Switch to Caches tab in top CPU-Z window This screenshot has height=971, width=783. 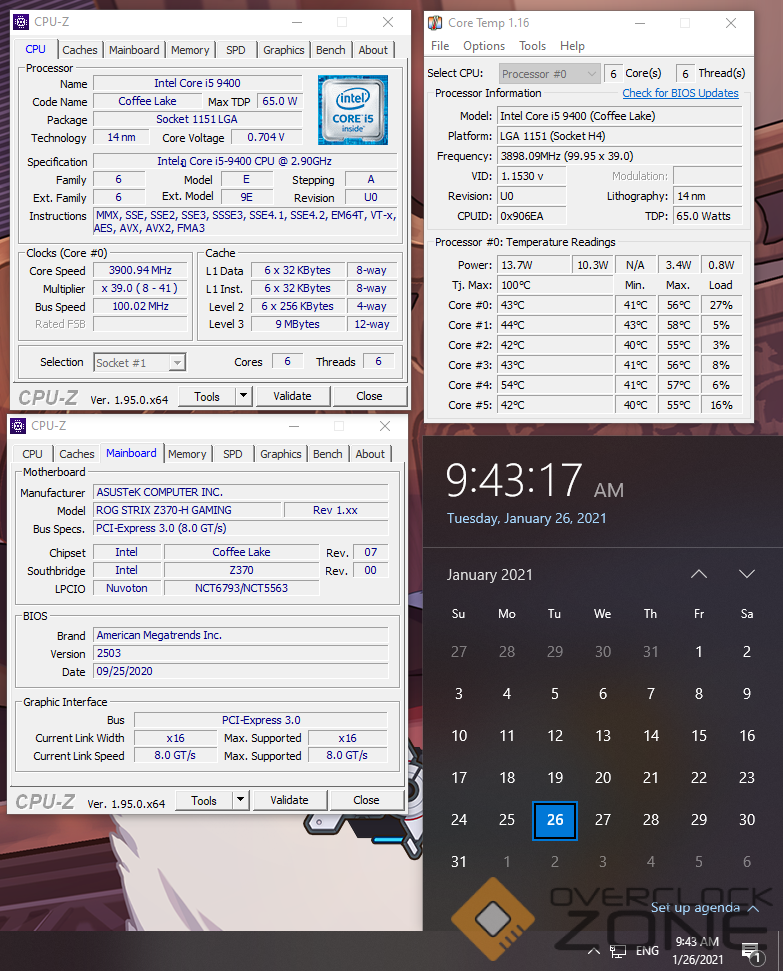tap(80, 50)
